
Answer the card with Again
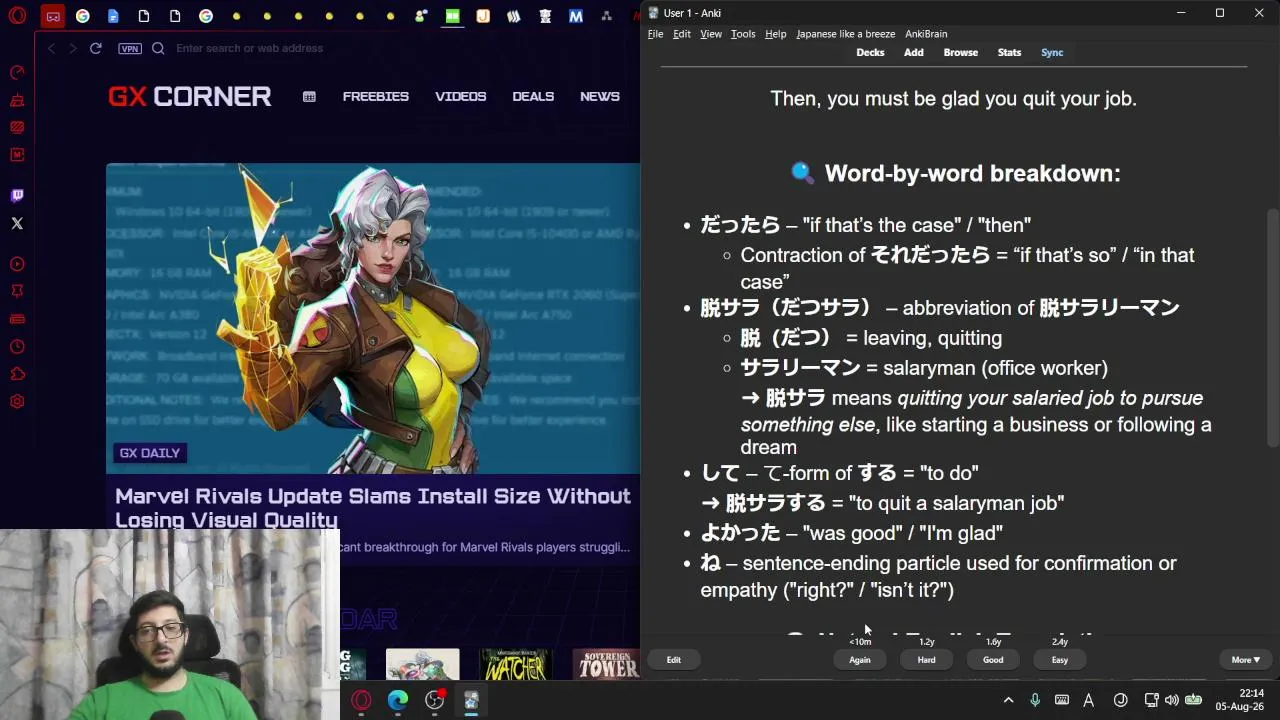[860, 660]
